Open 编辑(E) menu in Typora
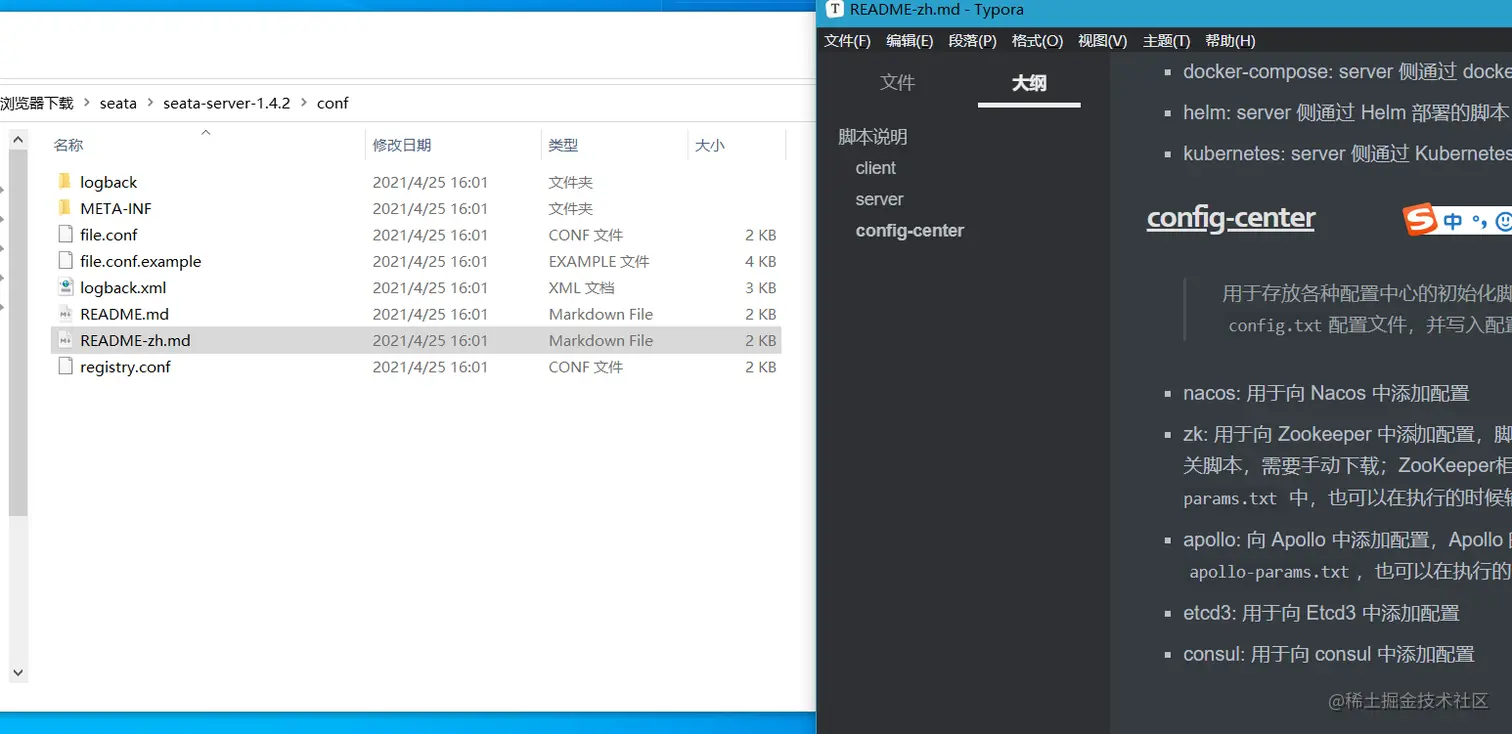This screenshot has height=734, width=1512. [x=909, y=41]
